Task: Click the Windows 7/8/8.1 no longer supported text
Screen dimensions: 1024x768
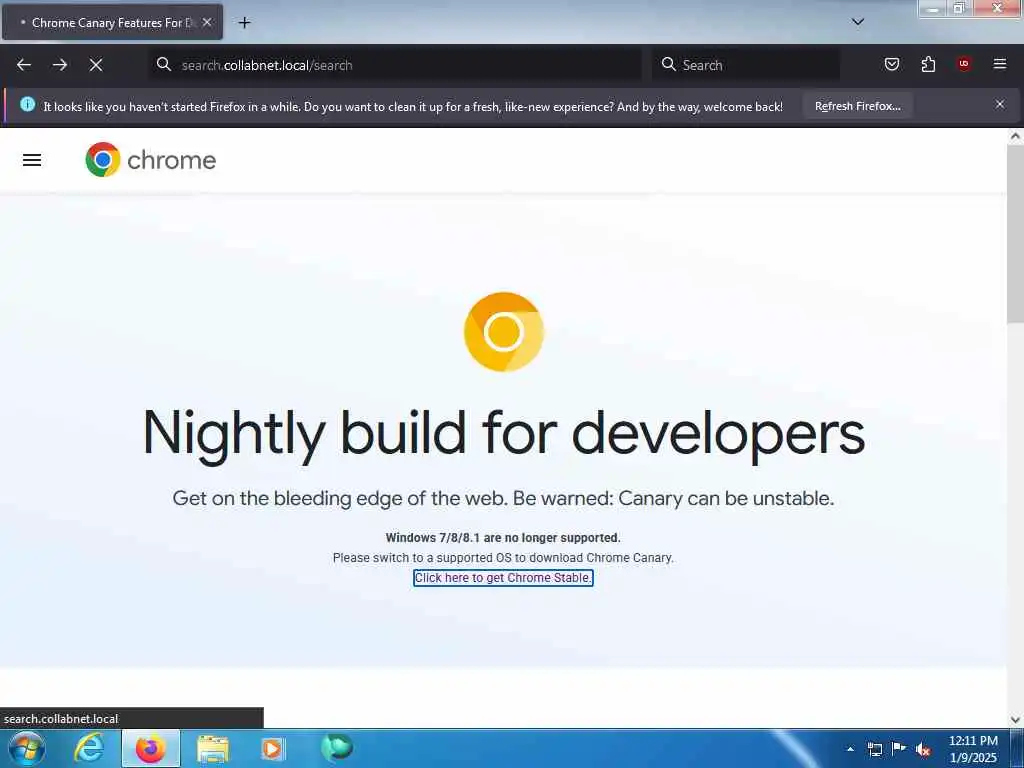Action: (503, 538)
